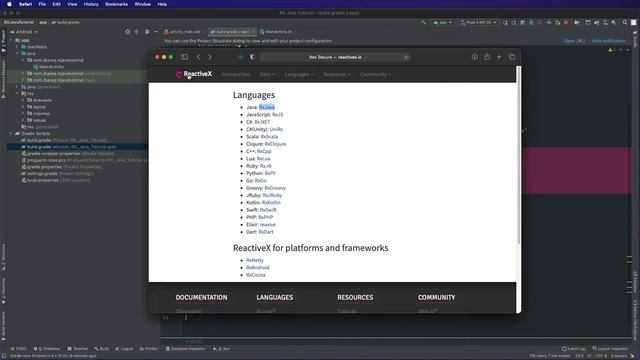
Task: Open the Problems tool window
Action: (x=47, y=349)
